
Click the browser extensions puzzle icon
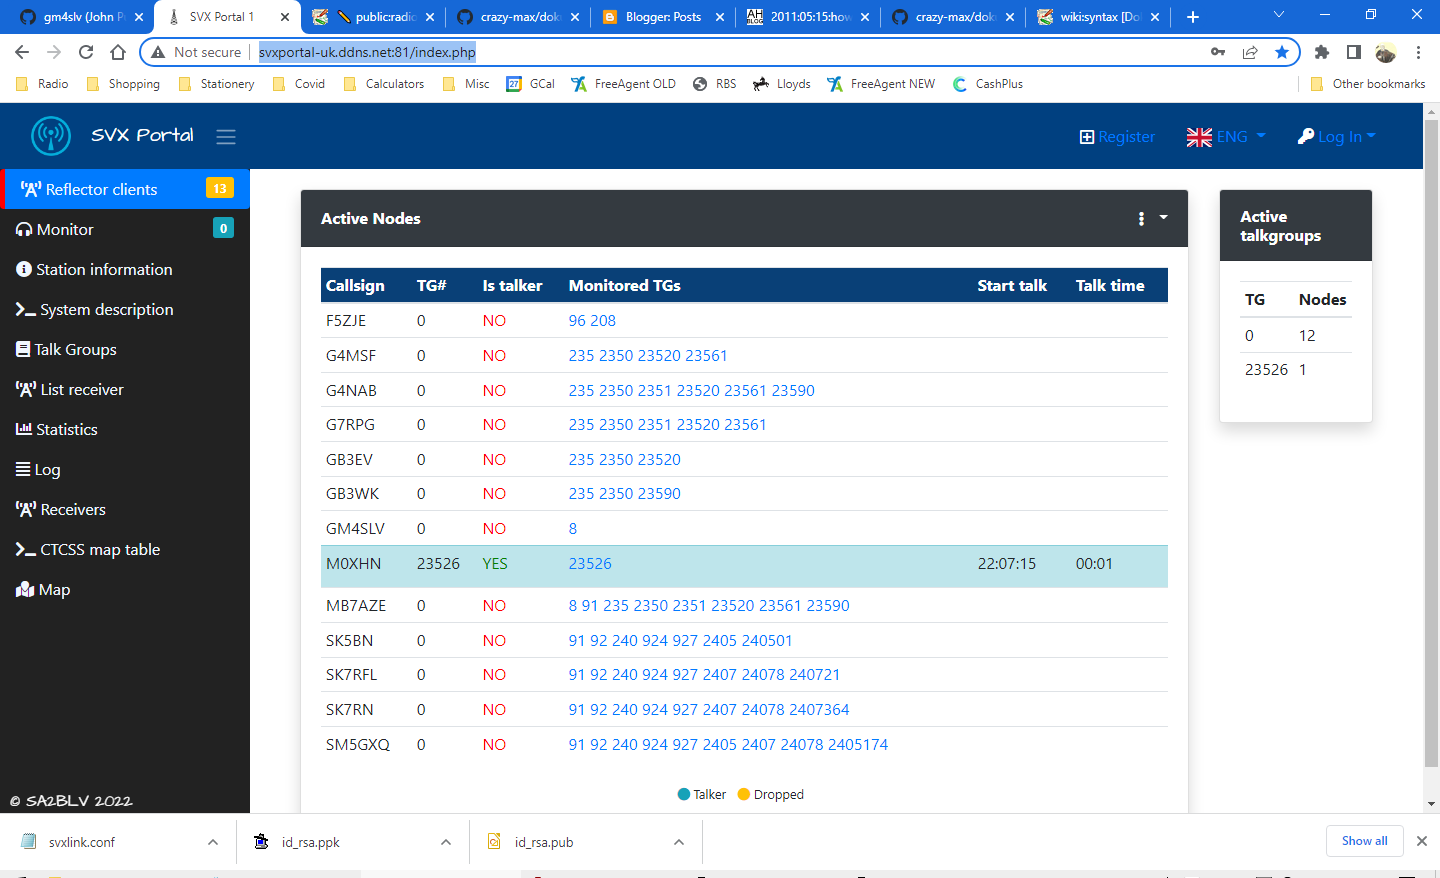click(1322, 51)
